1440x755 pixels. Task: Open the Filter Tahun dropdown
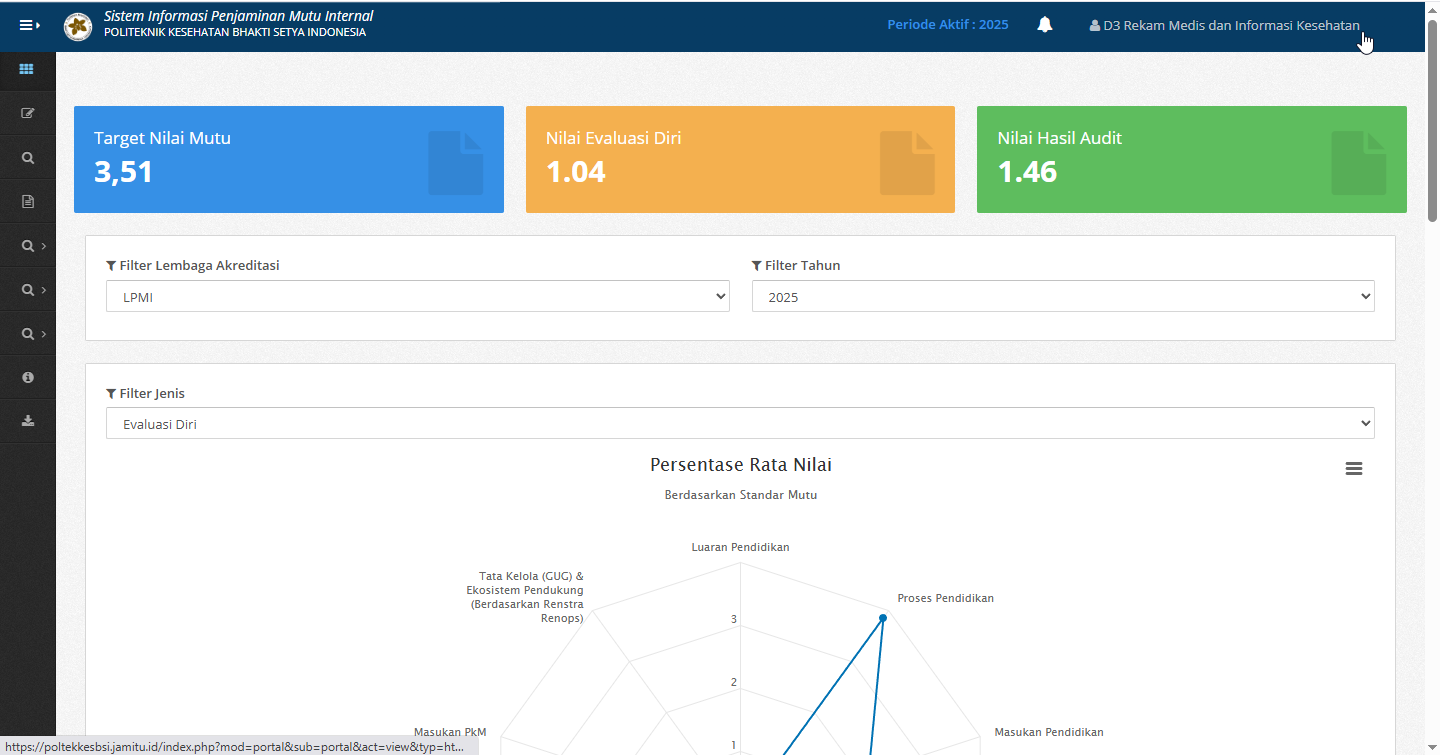tap(1062, 296)
